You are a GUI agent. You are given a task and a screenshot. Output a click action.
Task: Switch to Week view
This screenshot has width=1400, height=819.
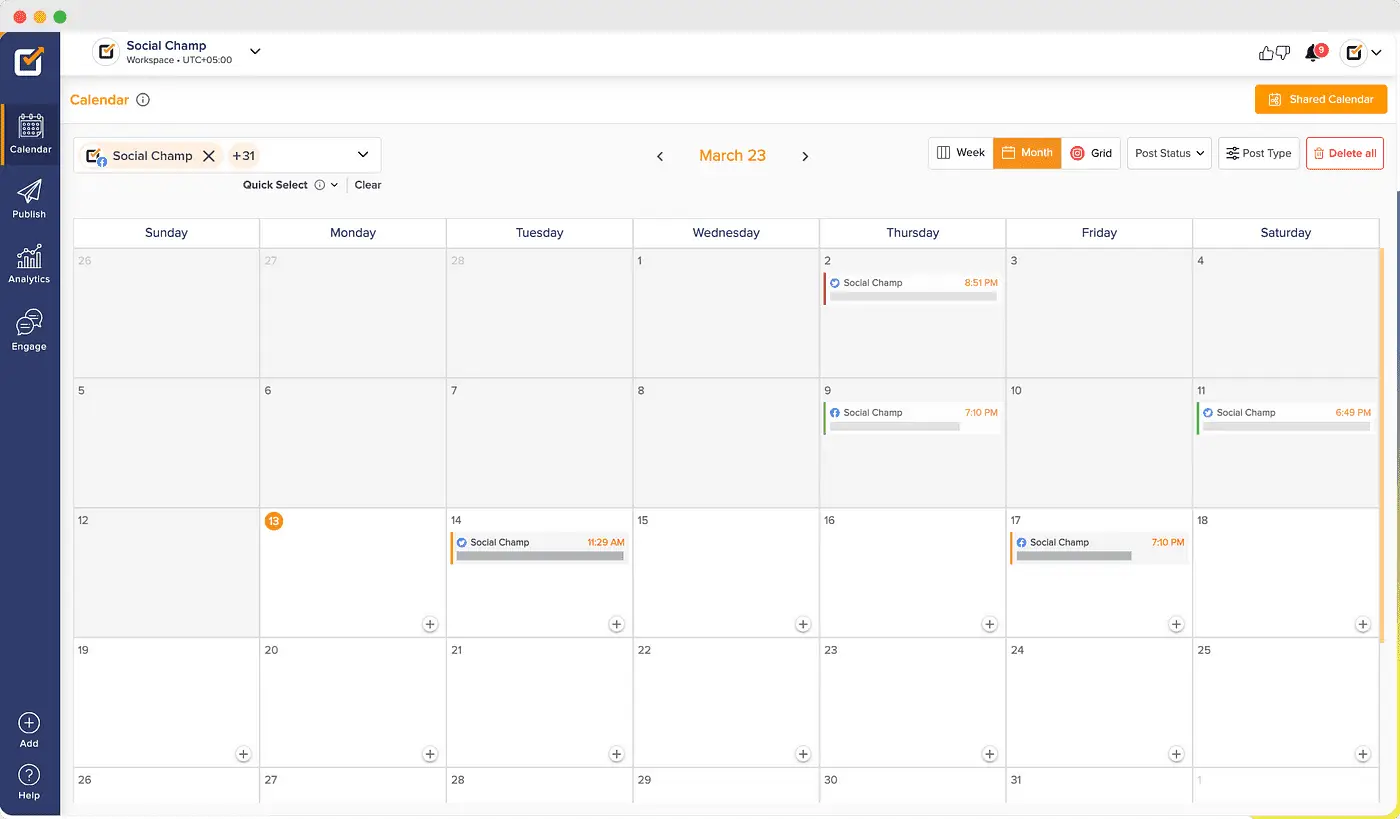click(x=960, y=153)
